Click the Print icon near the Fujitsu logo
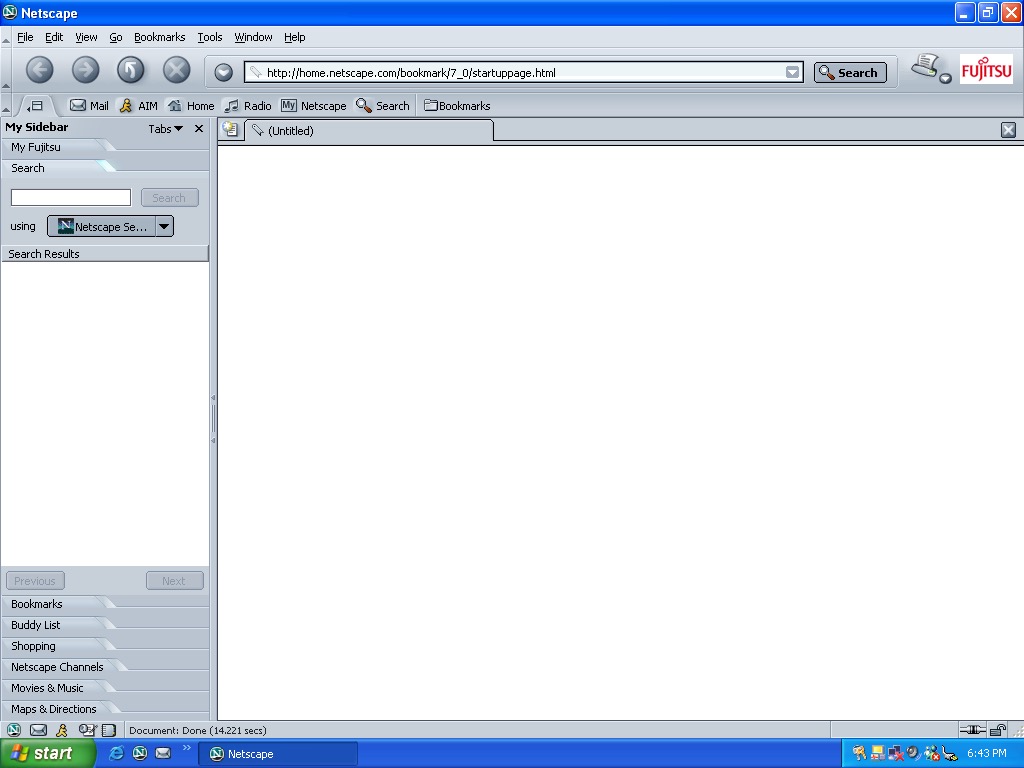 pyautogui.click(x=925, y=65)
